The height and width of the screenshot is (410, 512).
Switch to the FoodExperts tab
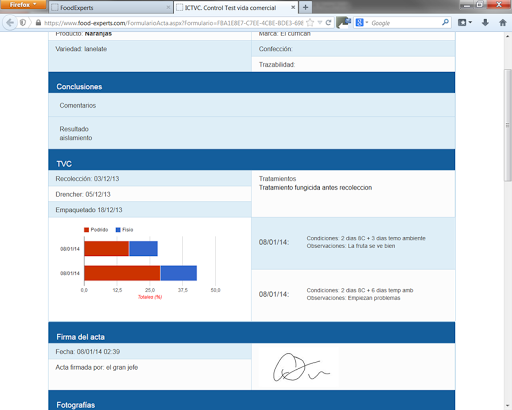[111, 7]
